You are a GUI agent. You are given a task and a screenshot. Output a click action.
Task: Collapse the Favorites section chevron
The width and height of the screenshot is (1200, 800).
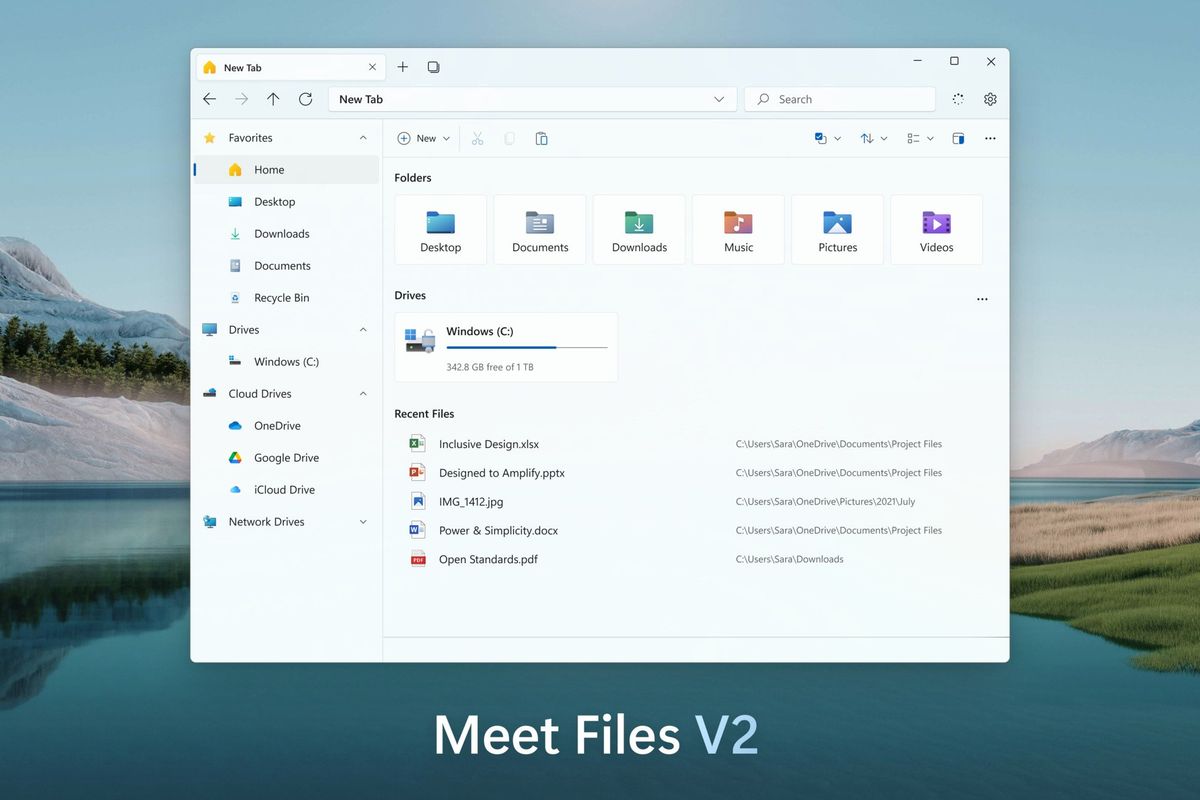363,138
